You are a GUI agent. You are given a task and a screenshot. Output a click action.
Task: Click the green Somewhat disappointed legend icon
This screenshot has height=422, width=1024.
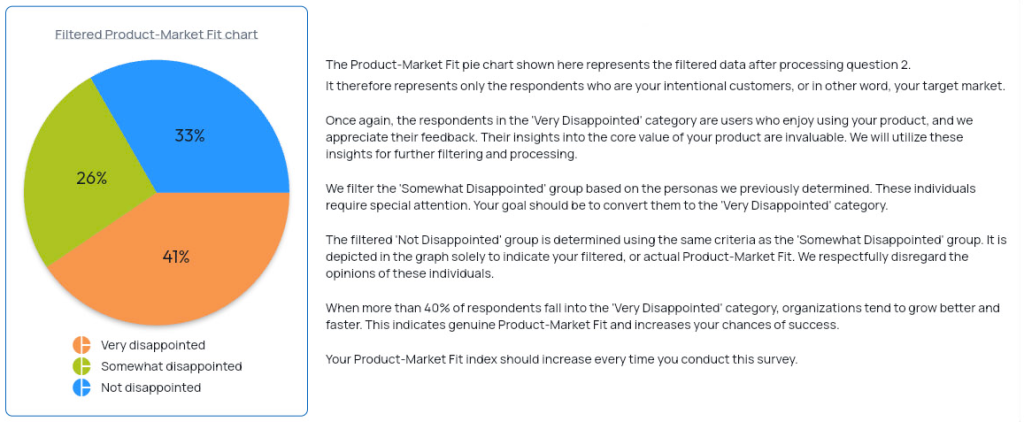[x=82, y=366]
